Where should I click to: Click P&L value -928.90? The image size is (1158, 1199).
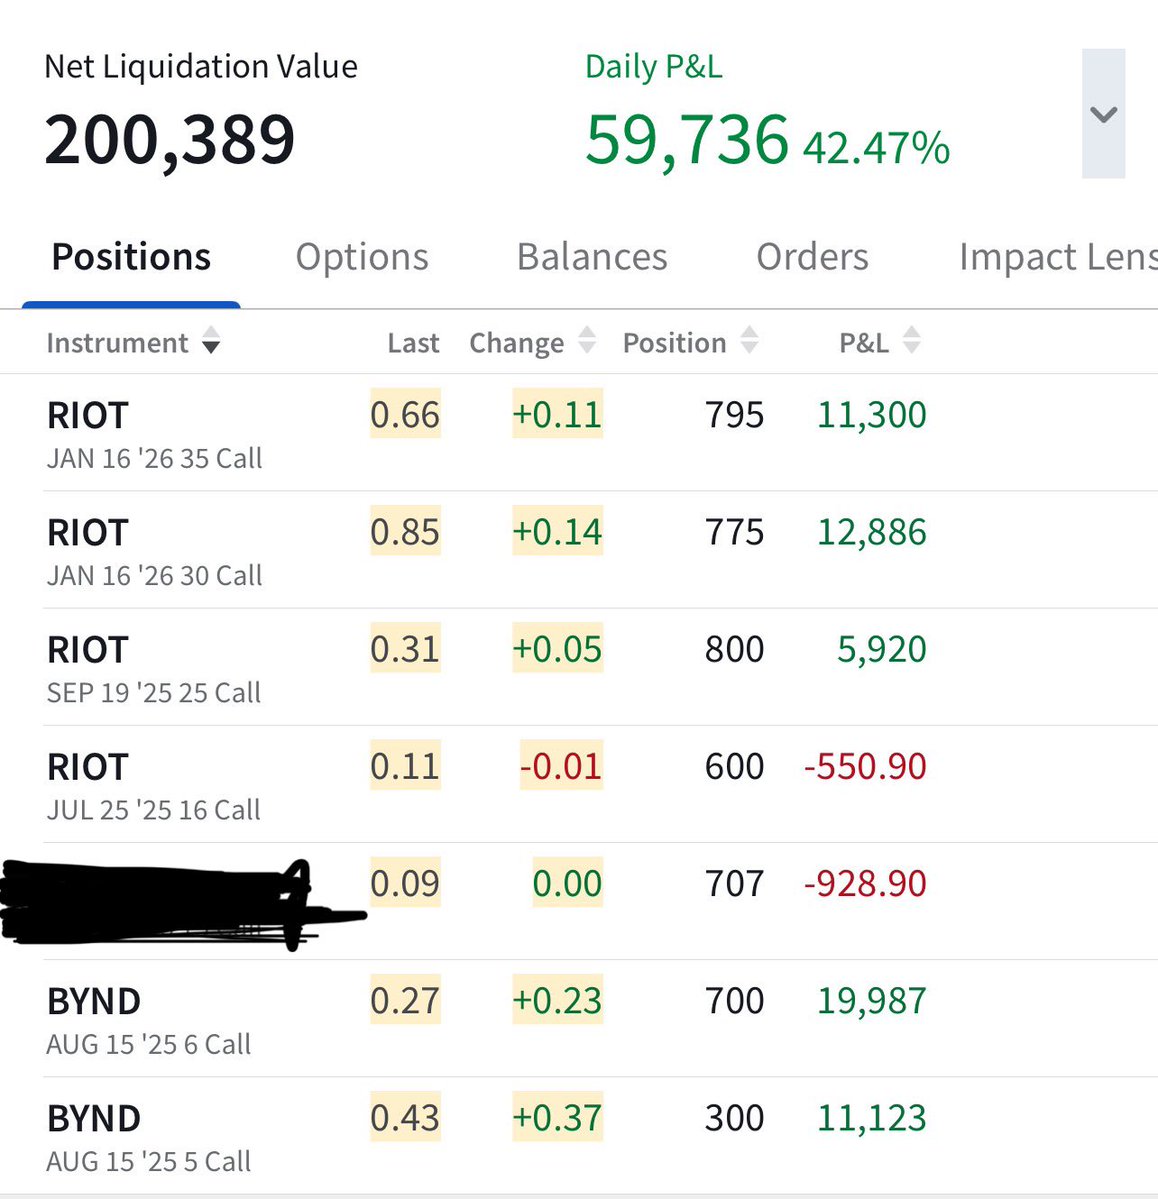coord(865,883)
